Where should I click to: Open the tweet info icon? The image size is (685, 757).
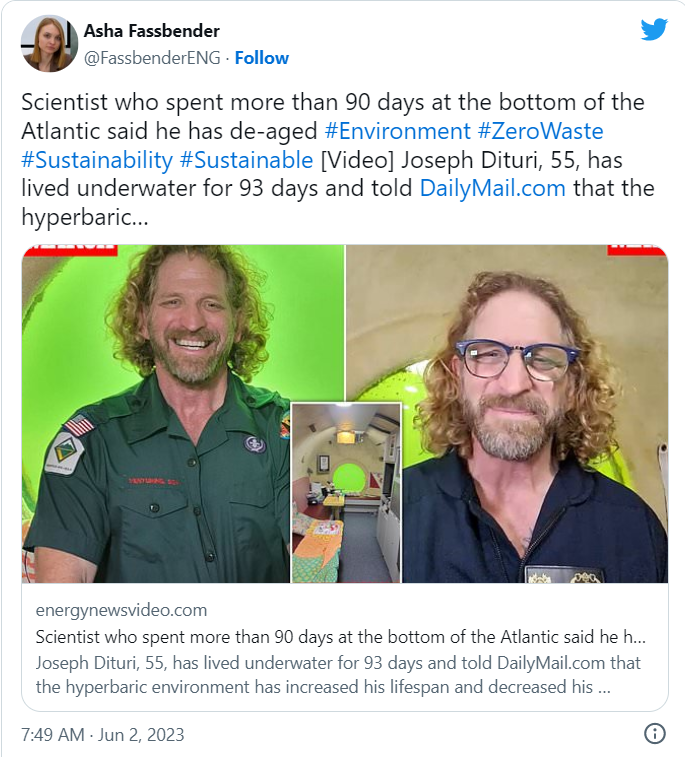click(x=655, y=733)
